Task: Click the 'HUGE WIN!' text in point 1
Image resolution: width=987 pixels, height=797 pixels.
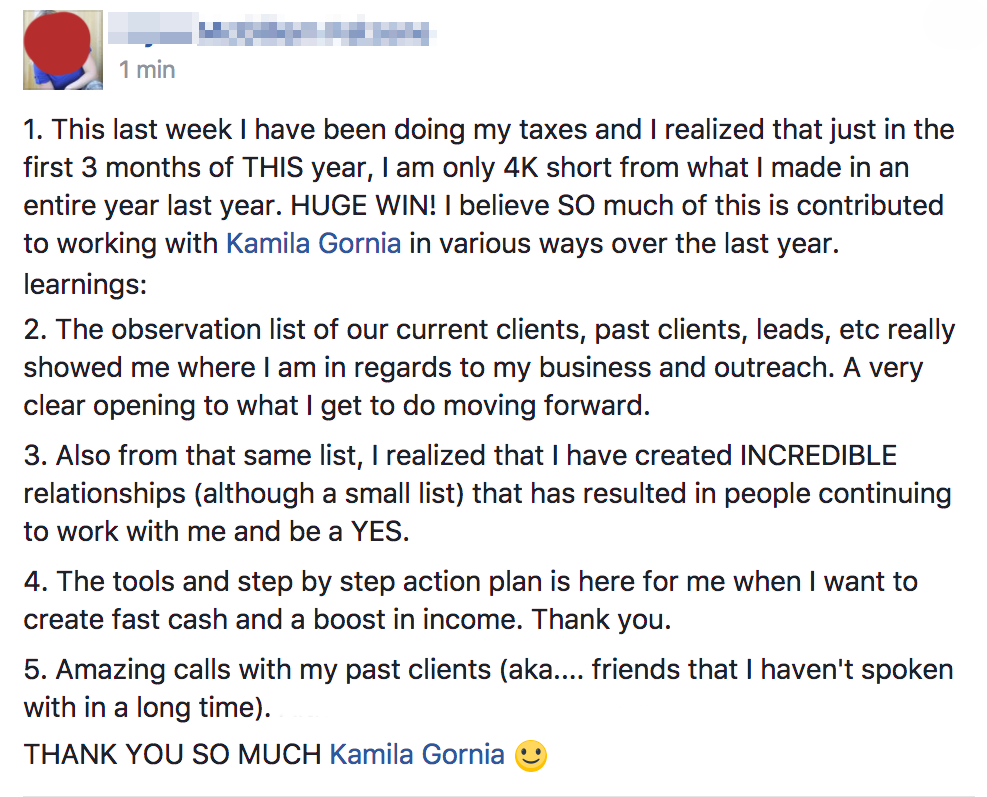Action: 363,206
